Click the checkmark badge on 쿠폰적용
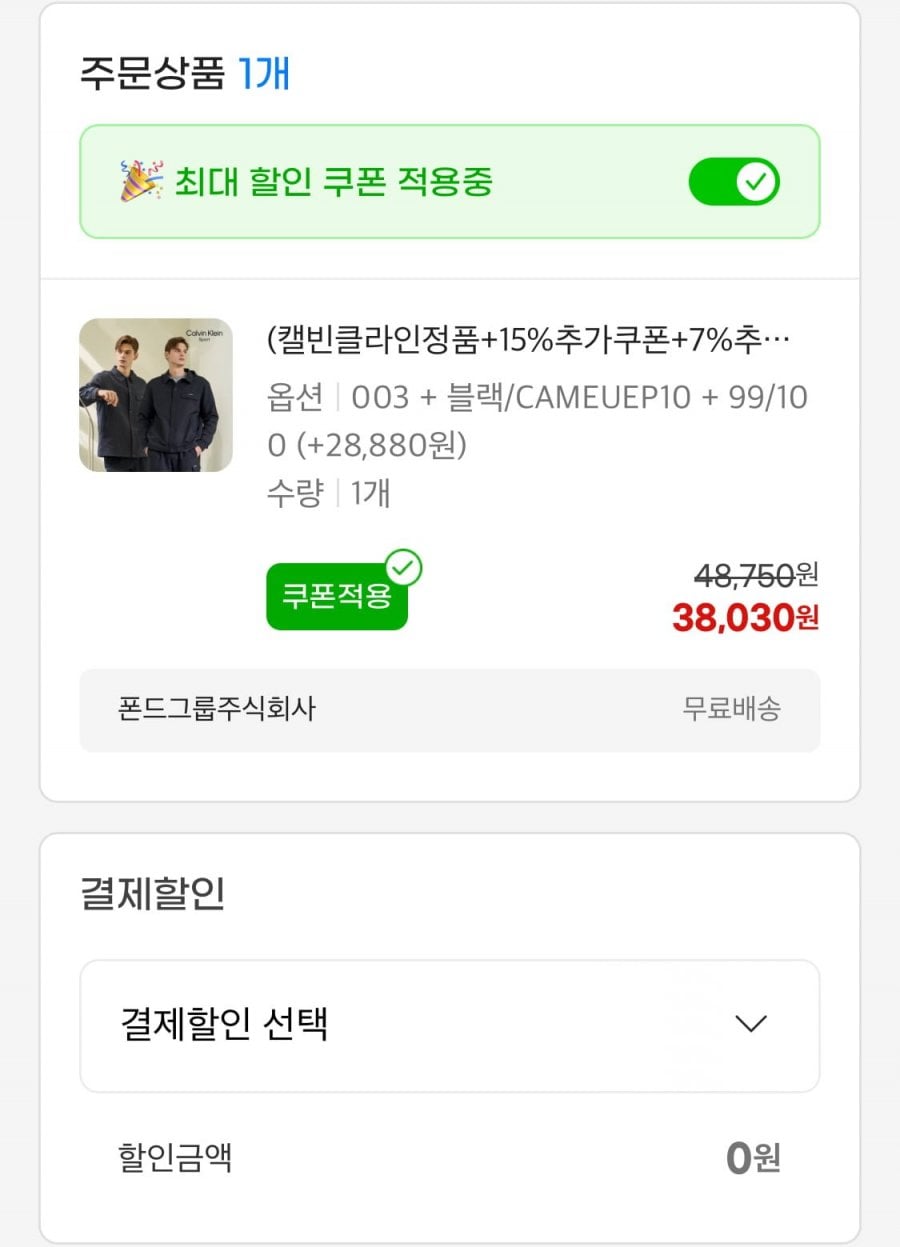The height and width of the screenshot is (1247, 900). pyautogui.click(x=404, y=568)
